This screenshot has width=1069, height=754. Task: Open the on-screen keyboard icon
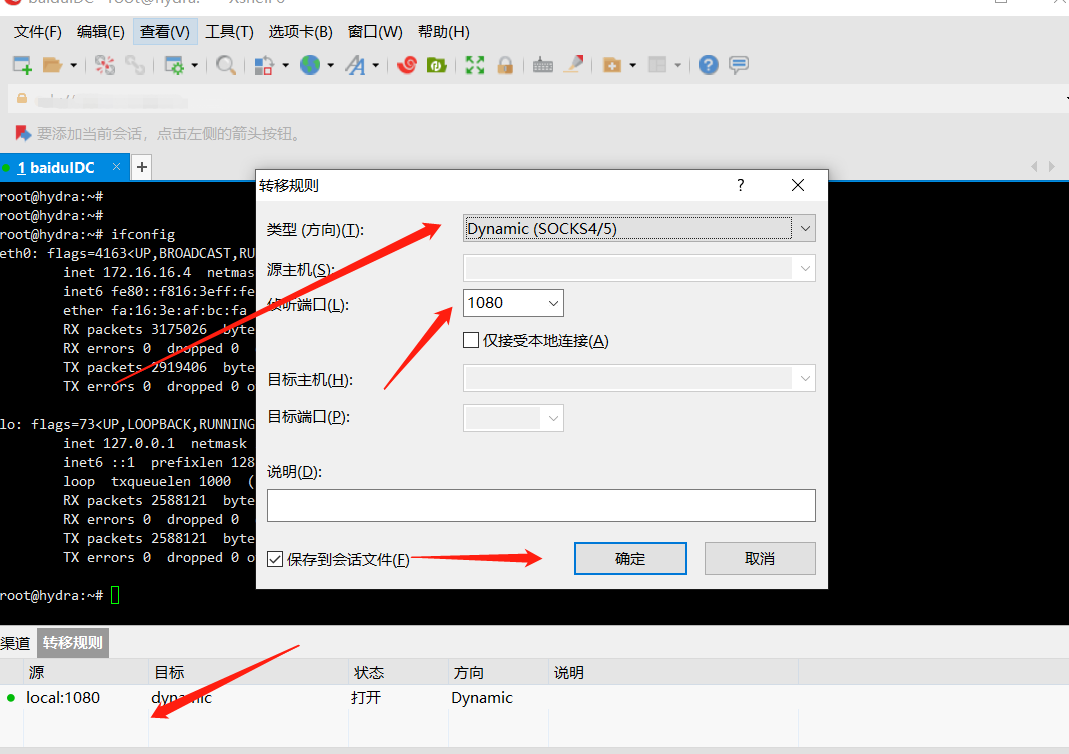(542, 64)
